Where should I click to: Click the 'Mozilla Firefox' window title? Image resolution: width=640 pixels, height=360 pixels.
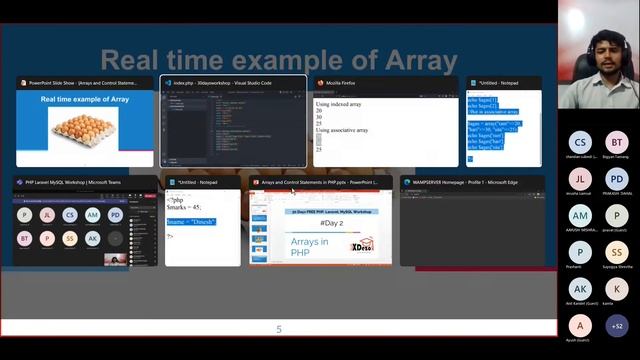click(340, 83)
